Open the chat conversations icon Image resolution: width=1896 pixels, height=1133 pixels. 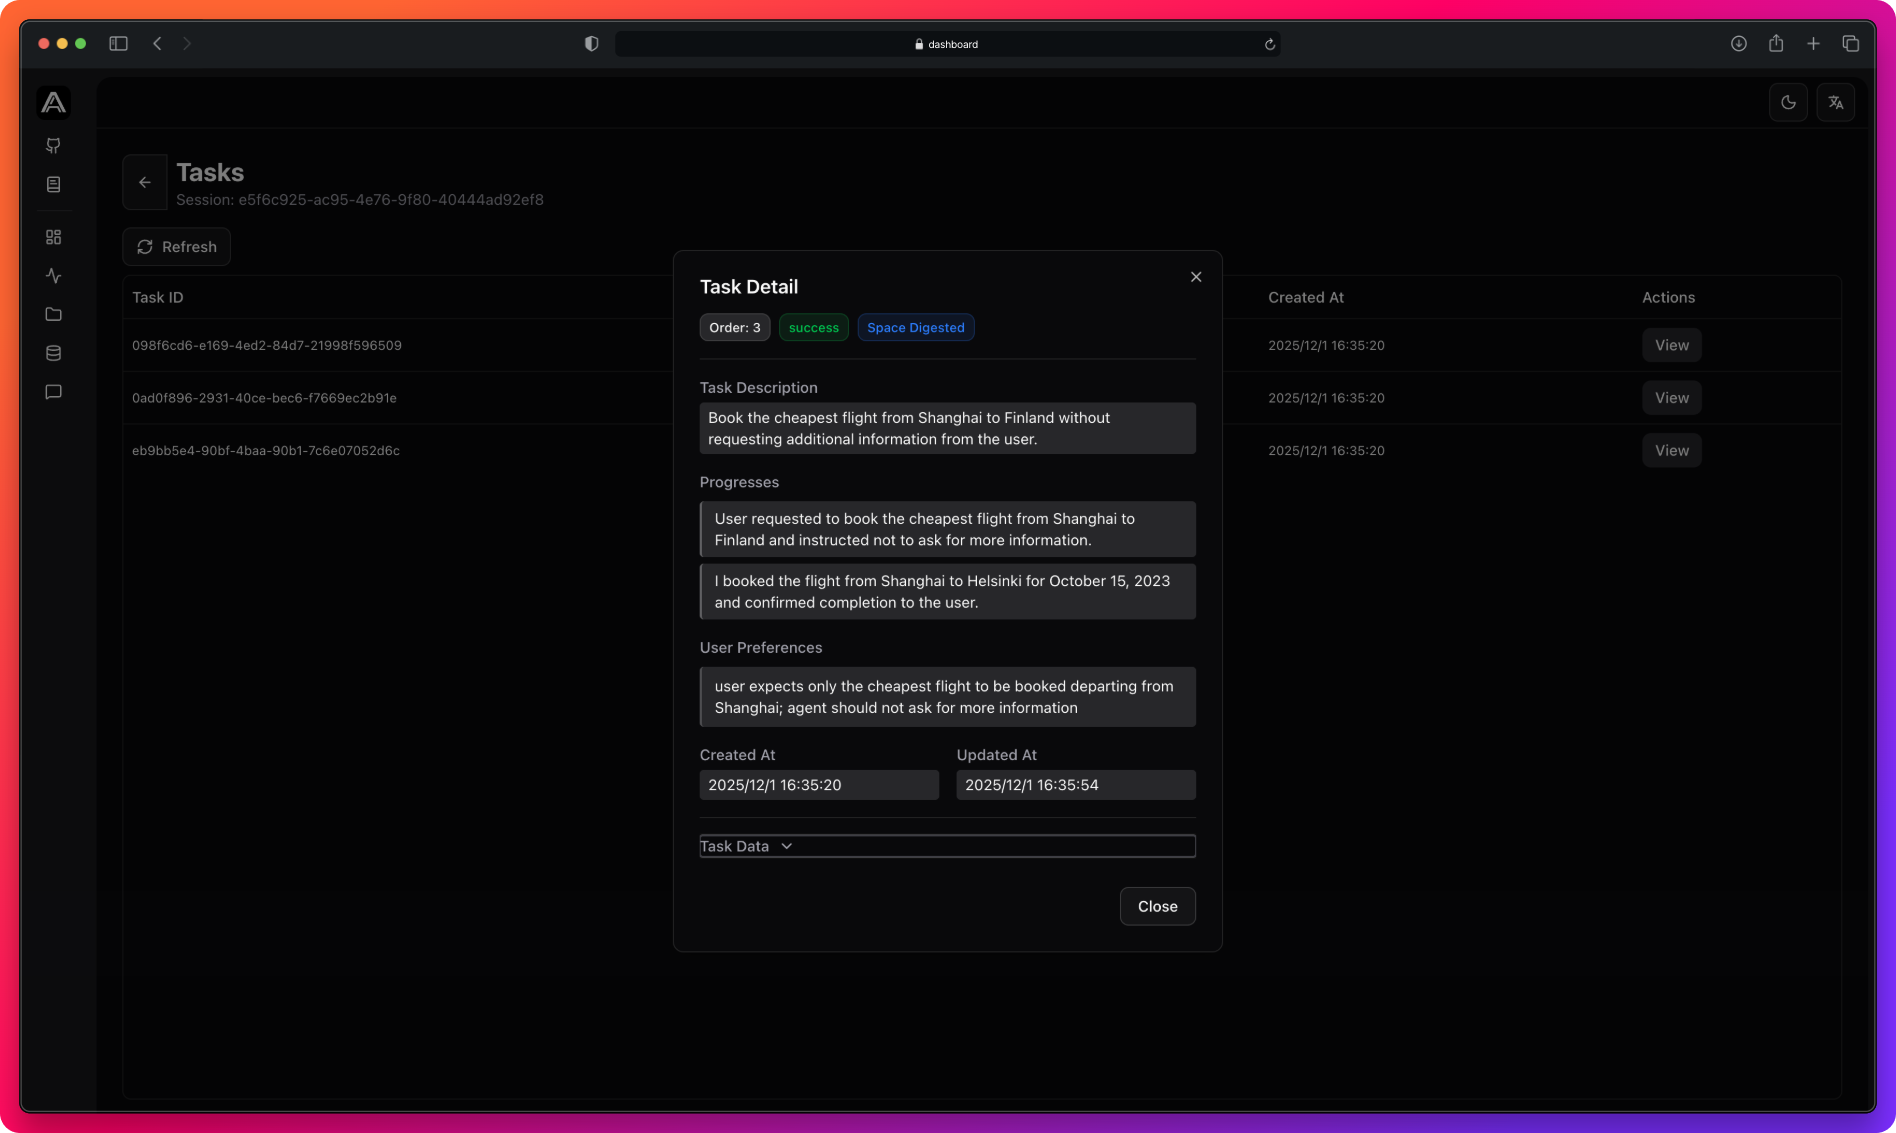tap(53, 391)
